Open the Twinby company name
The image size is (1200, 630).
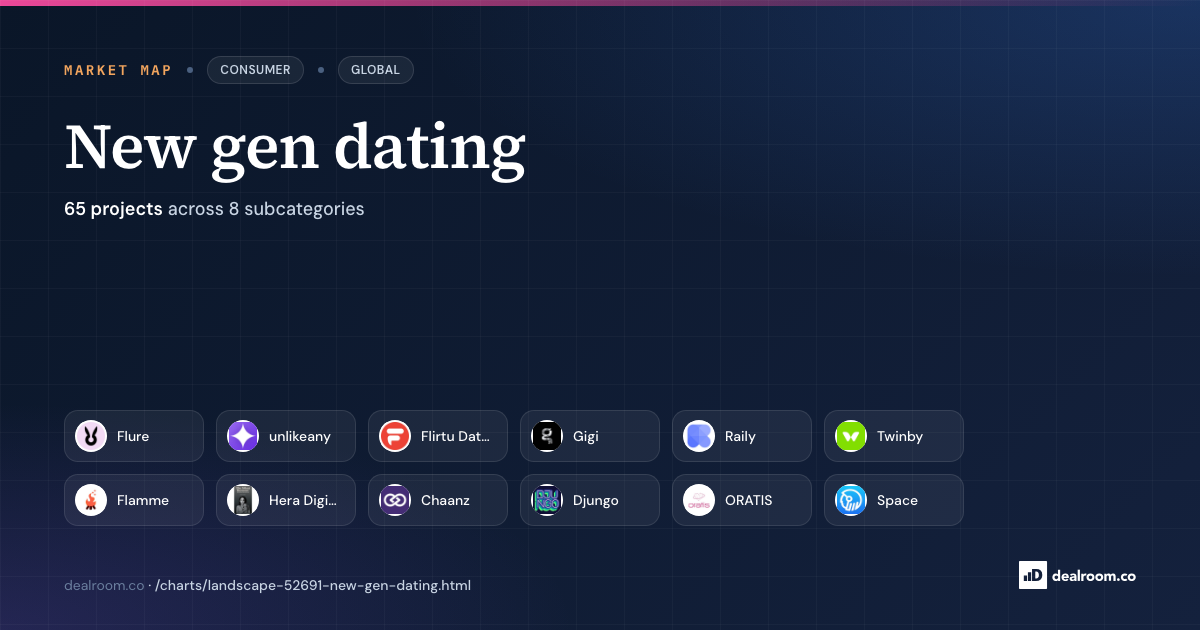[900, 437]
